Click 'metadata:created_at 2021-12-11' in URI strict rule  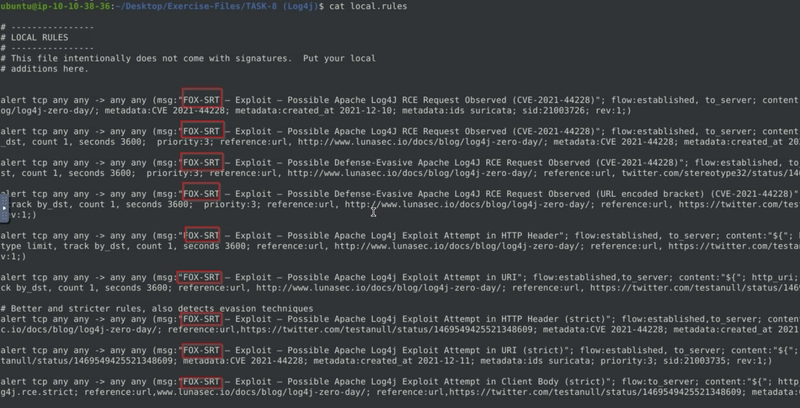pos(386,361)
